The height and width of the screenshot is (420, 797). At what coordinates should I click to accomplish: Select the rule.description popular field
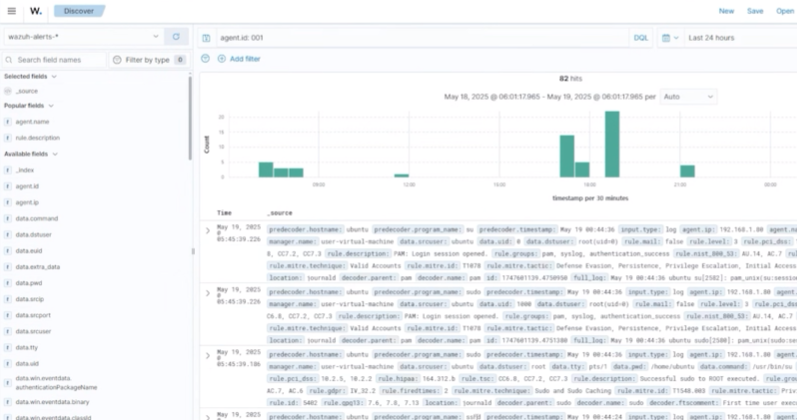(38, 138)
